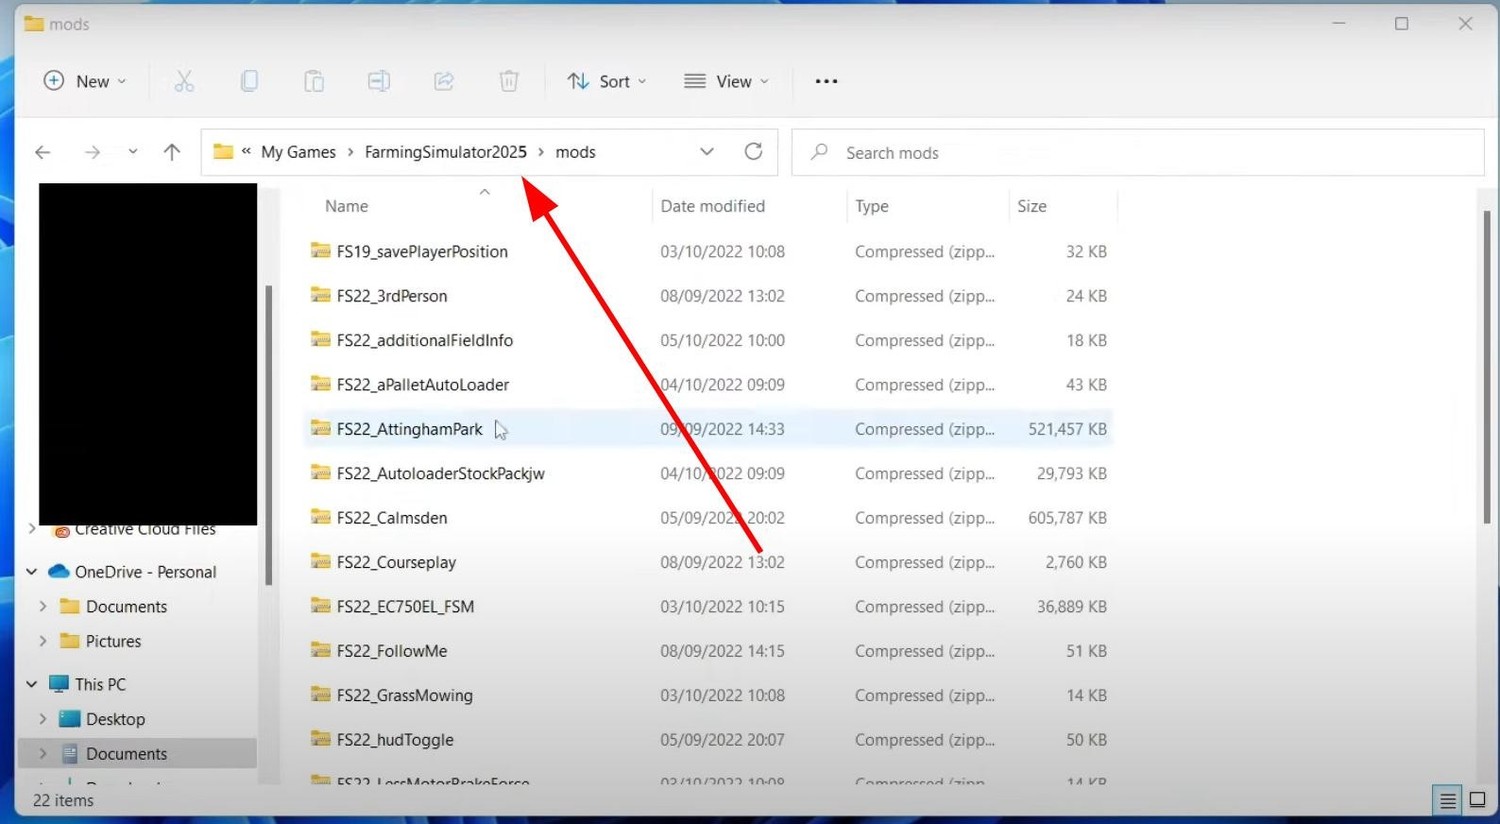This screenshot has width=1500, height=824.
Task: Refresh the mods folder view
Action: 753,151
